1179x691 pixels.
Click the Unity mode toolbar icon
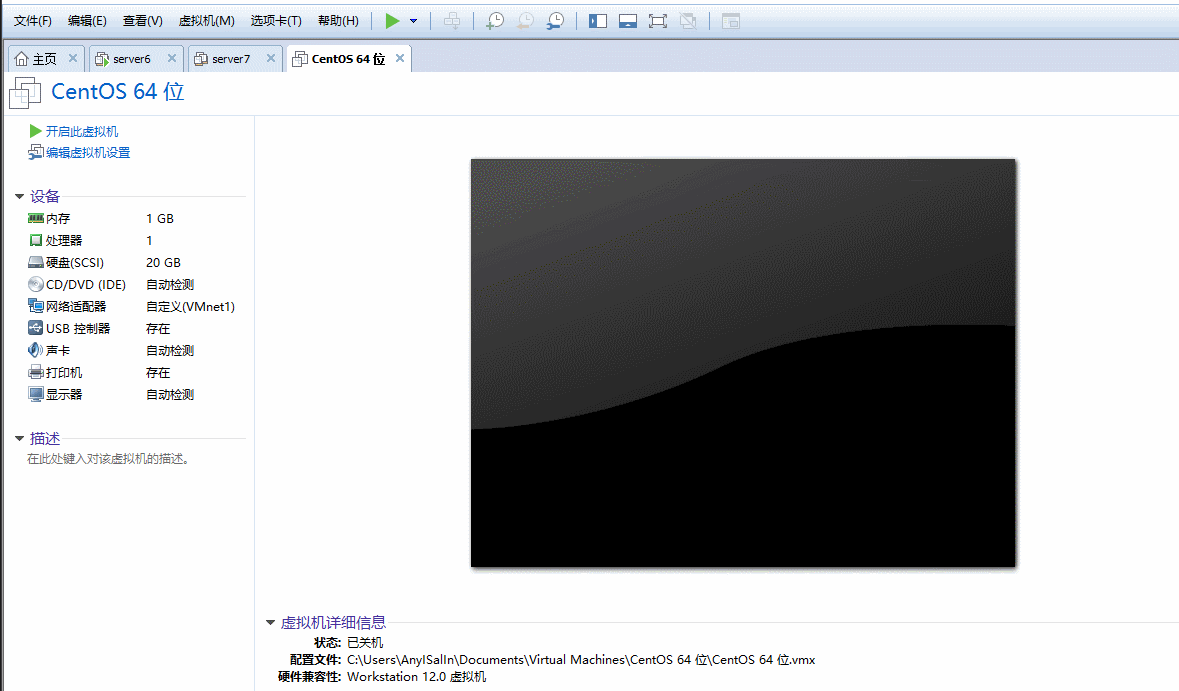point(688,21)
